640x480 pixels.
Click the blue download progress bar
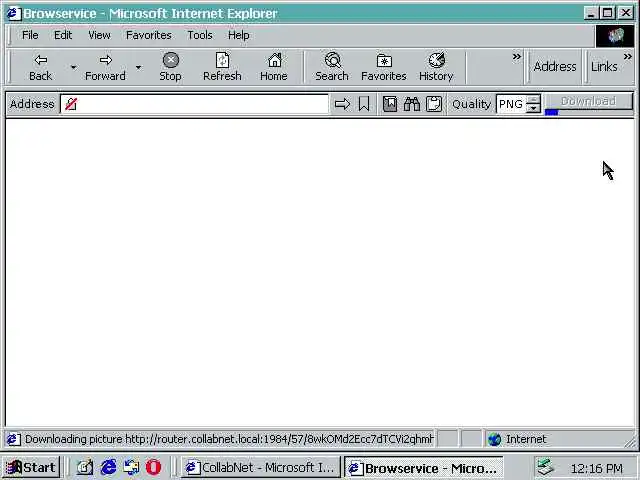click(x=551, y=112)
